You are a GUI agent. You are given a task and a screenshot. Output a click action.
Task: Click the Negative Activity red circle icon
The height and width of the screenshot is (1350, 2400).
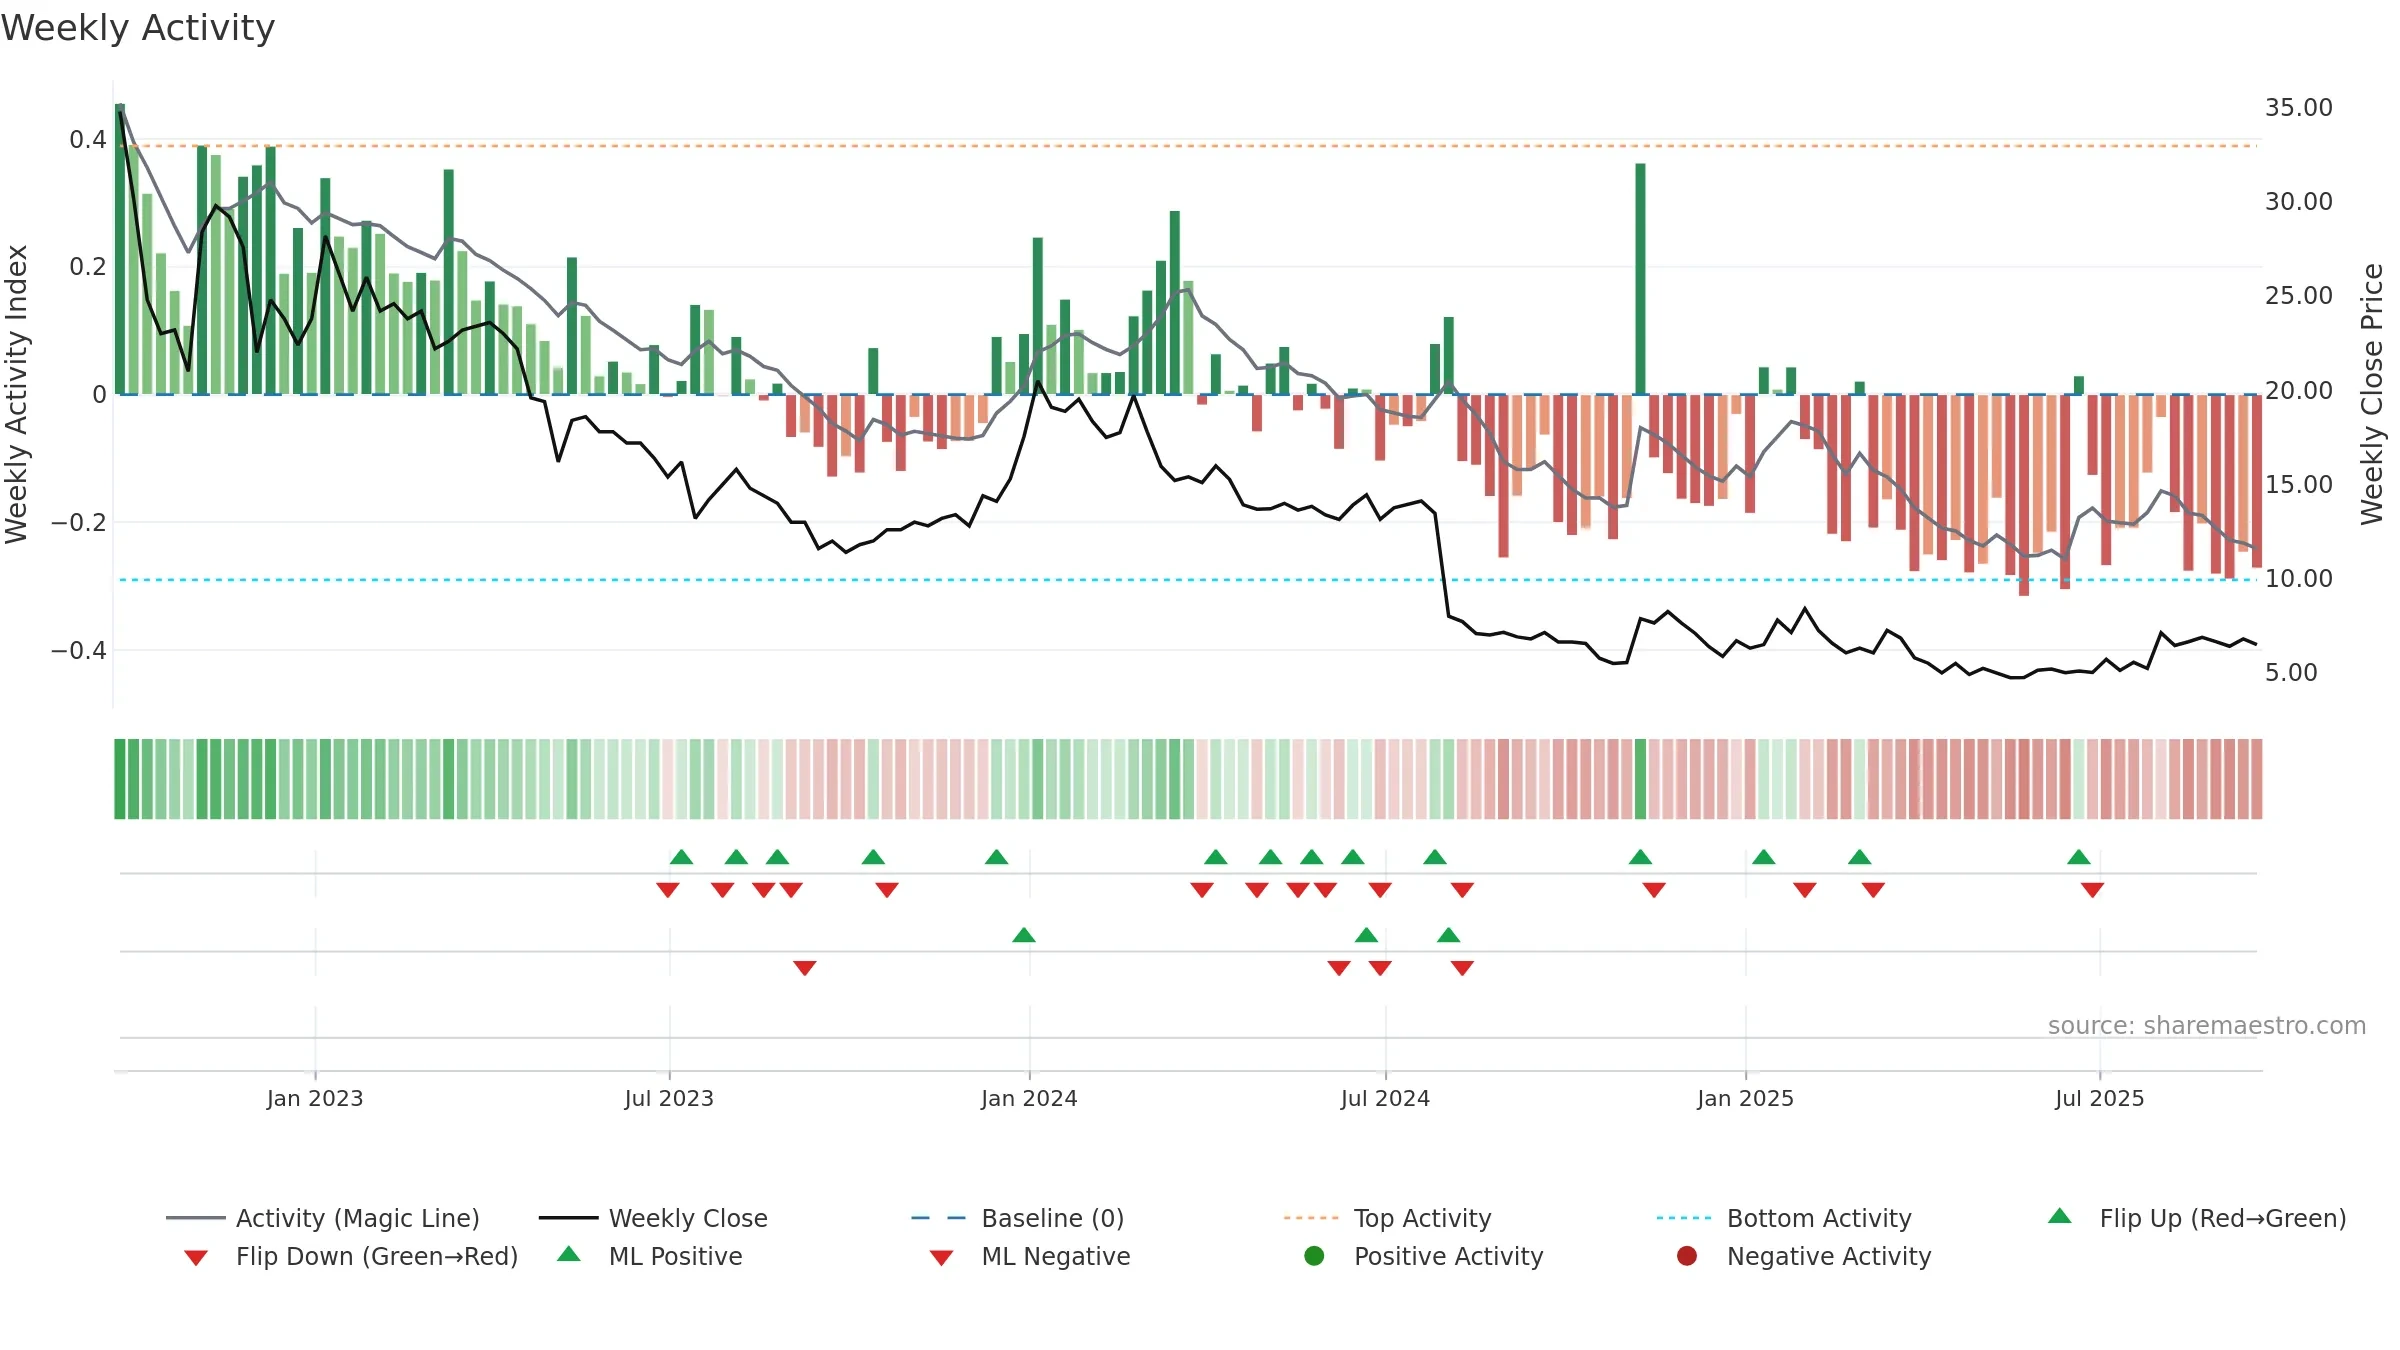point(1687,1256)
